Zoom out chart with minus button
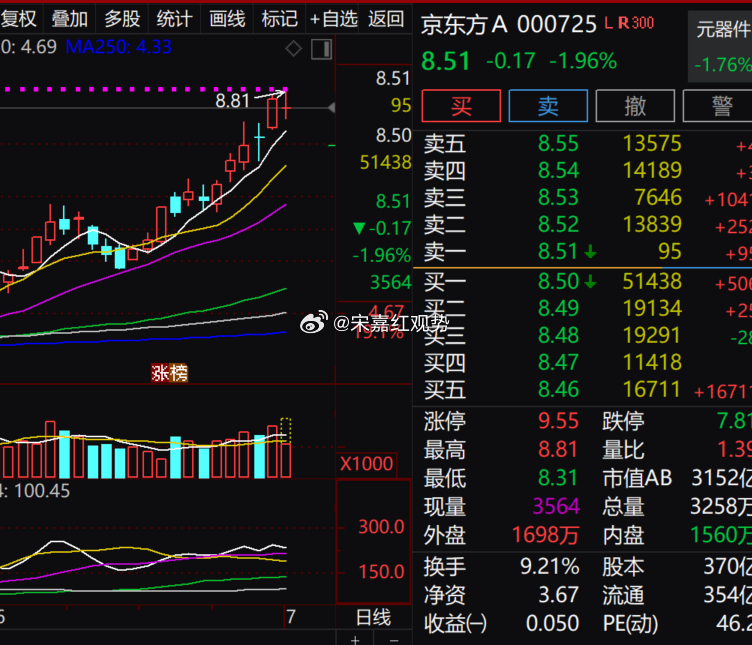 (x=393, y=638)
